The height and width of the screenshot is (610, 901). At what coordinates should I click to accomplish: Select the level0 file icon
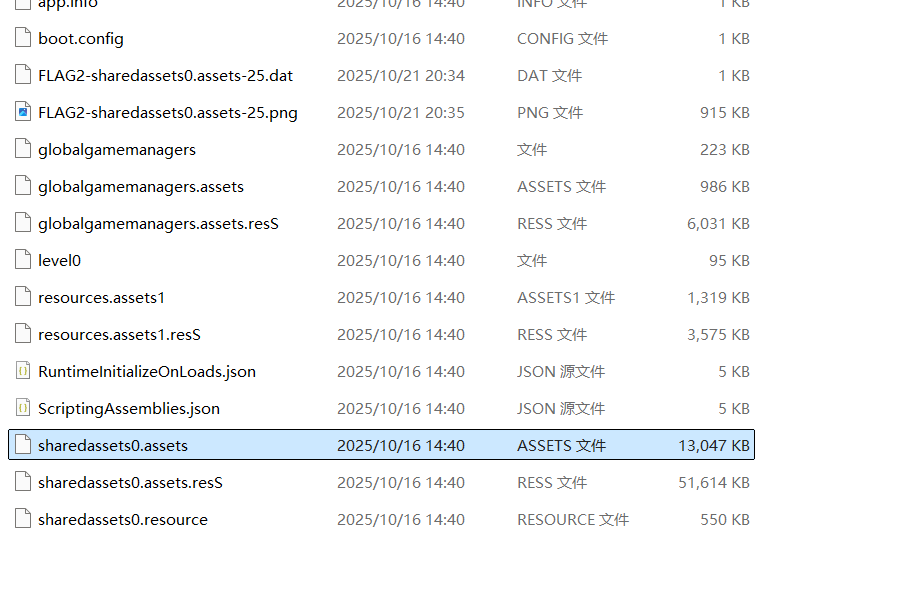pos(23,260)
